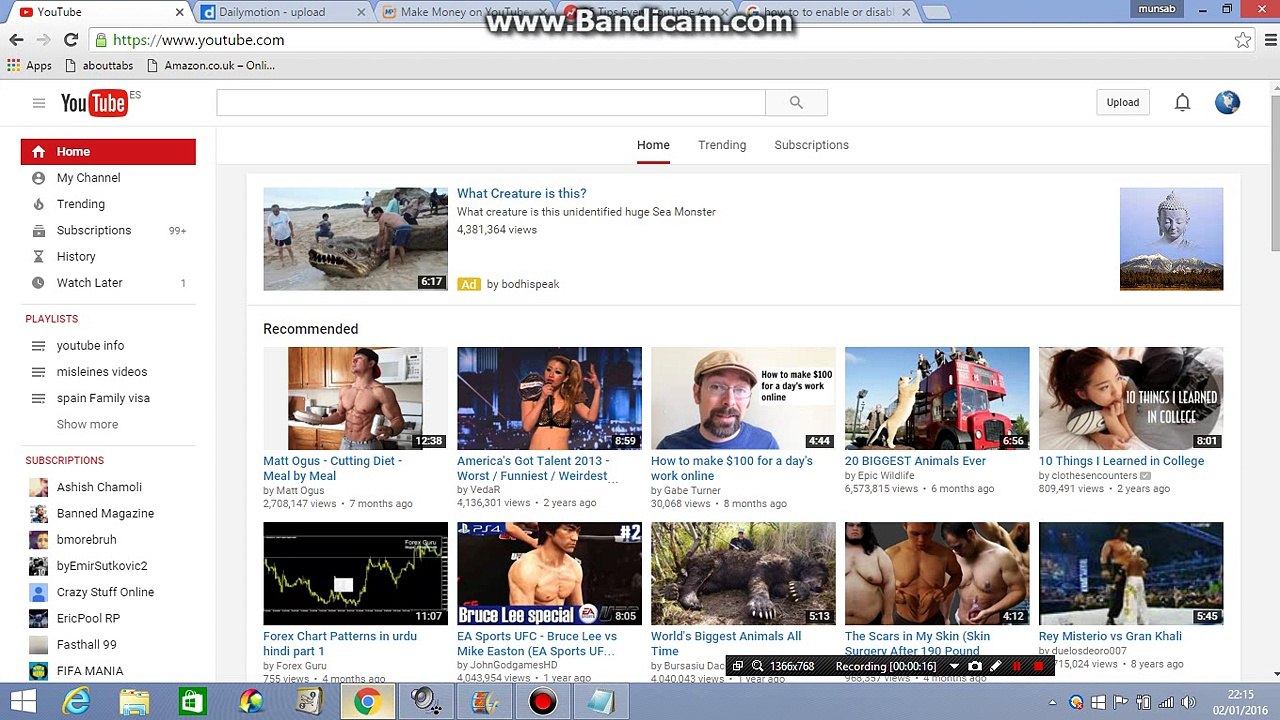Open the Trending tab in page header
This screenshot has width=1280, height=720.
(722, 145)
